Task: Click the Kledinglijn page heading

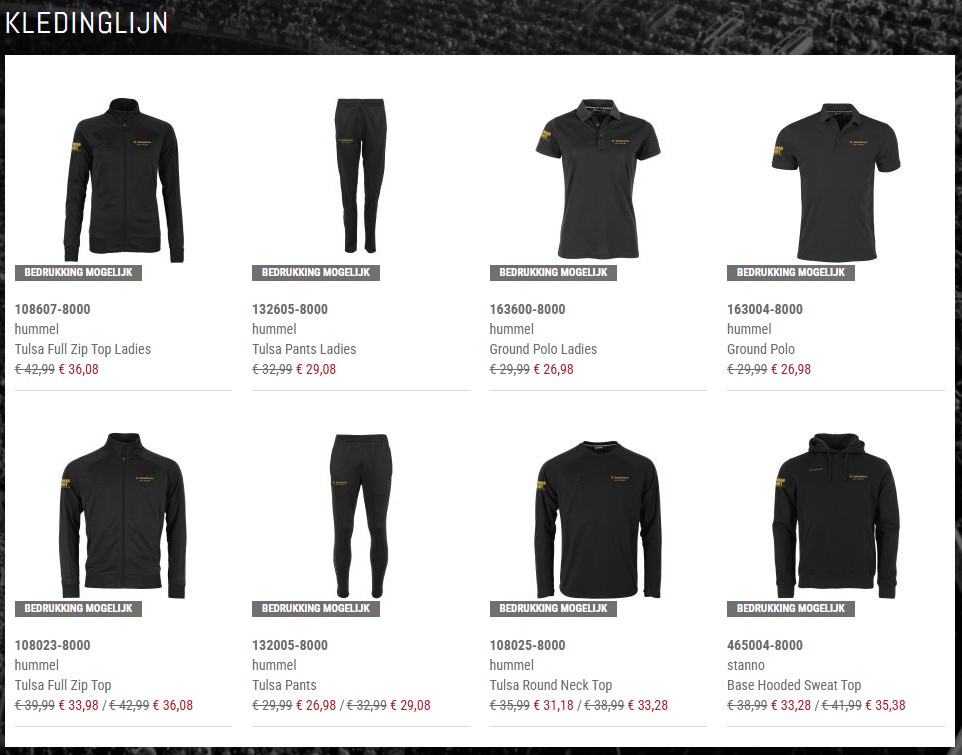Action: tap(87, 23)
